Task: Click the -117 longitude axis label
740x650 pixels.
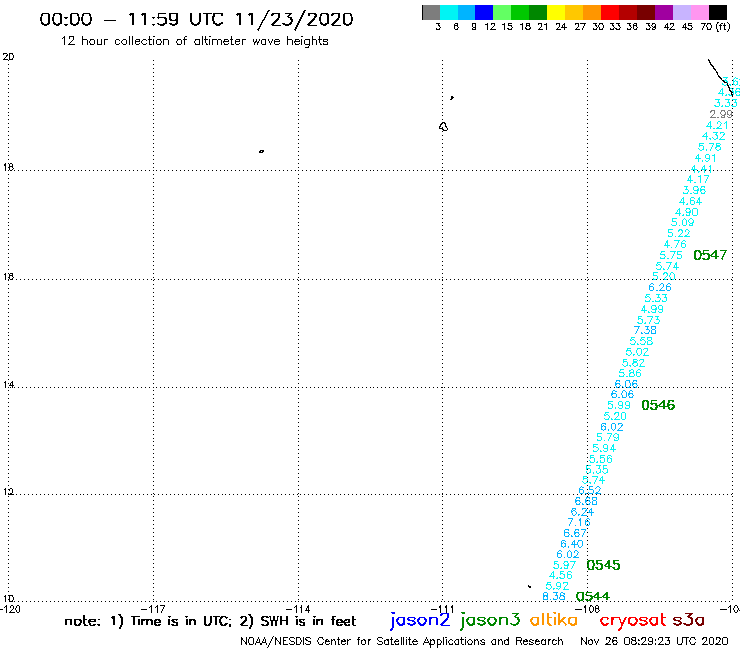Action: [153, 609]
